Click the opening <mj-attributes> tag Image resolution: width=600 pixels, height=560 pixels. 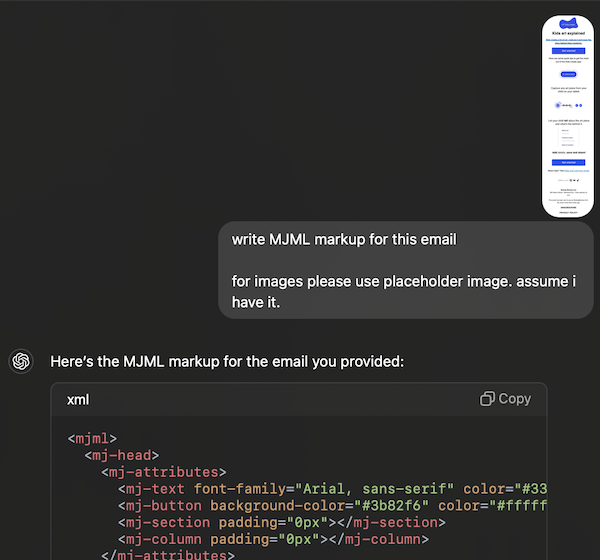click(163, 472)
